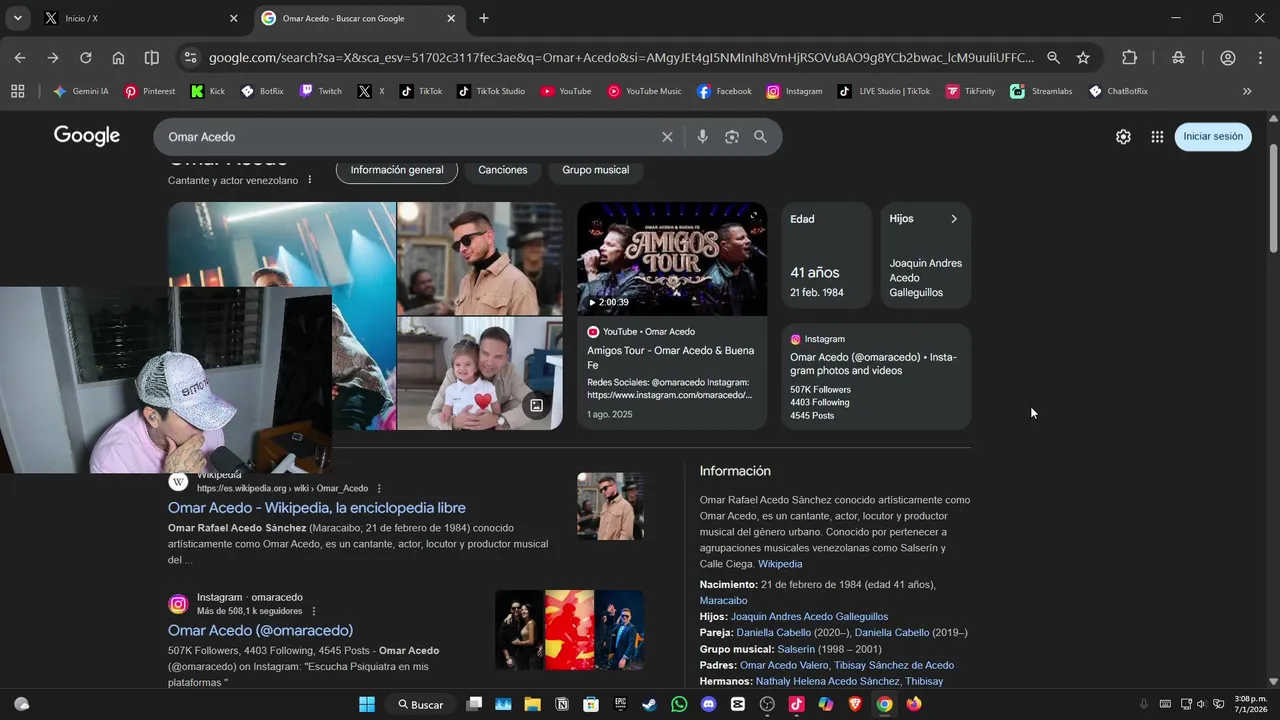This screenshot has height=720, width=1280.
Task: Open the TikTok Studio bookmark
Action: (x=491, y=91)
